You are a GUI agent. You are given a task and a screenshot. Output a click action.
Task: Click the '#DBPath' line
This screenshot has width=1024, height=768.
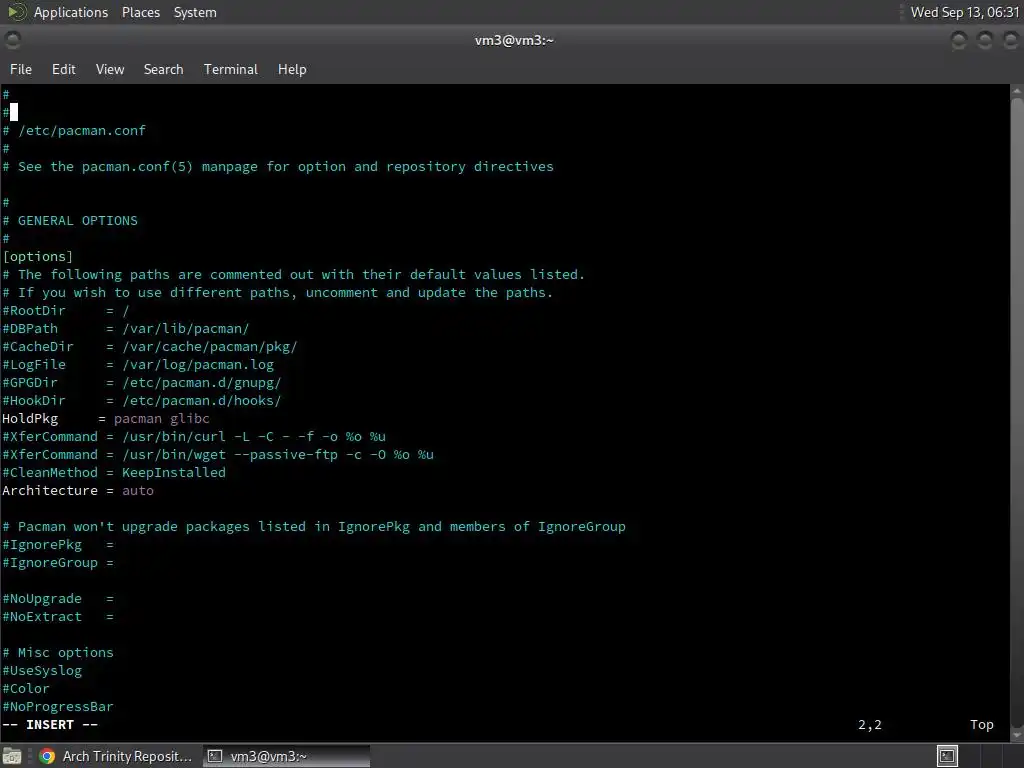[x=125, y=328]
